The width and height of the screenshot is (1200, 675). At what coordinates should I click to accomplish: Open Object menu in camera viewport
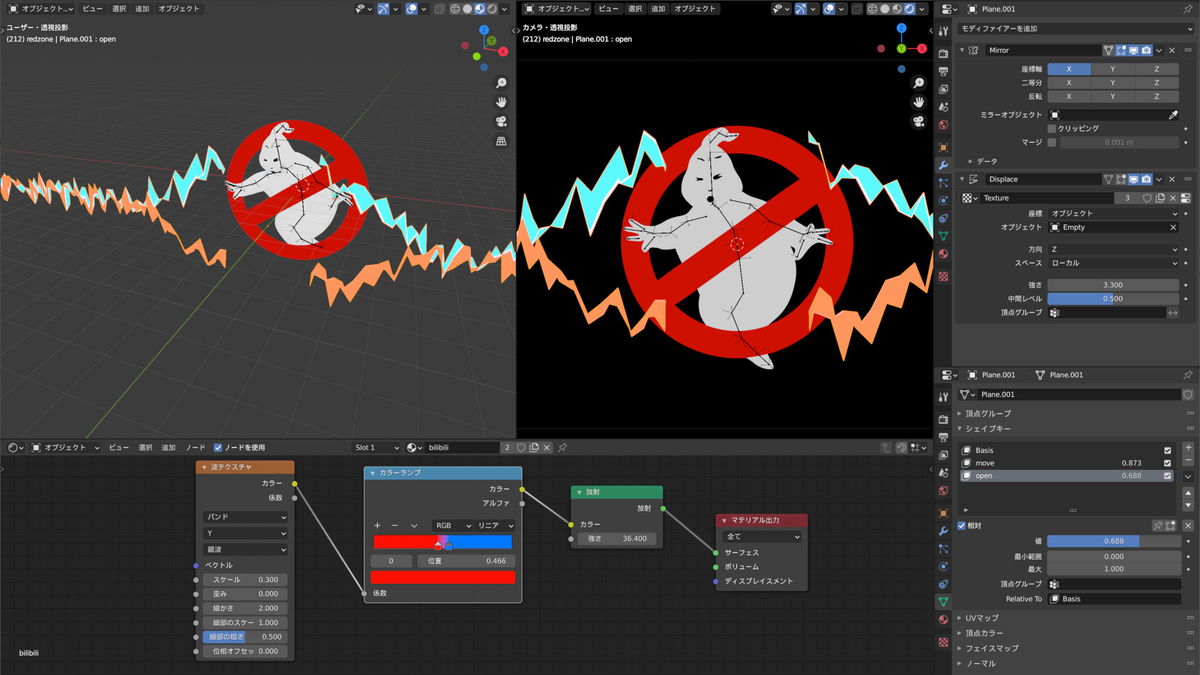click(x=694, y=8)
